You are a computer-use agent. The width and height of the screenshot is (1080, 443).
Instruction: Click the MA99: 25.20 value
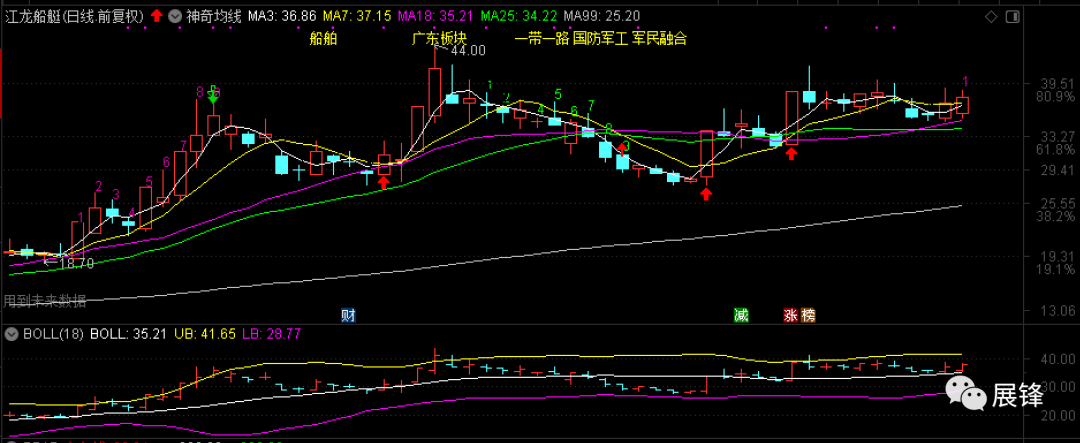601,15
